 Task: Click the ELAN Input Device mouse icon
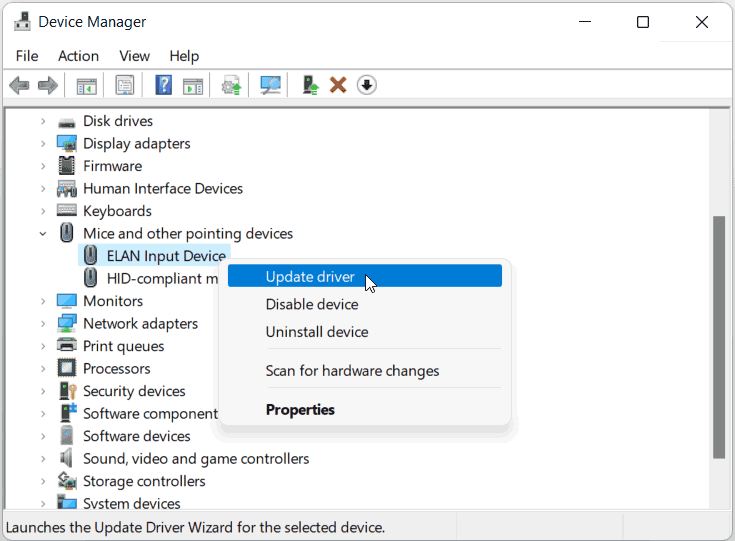pyautogui.click(x=90, y=256)
